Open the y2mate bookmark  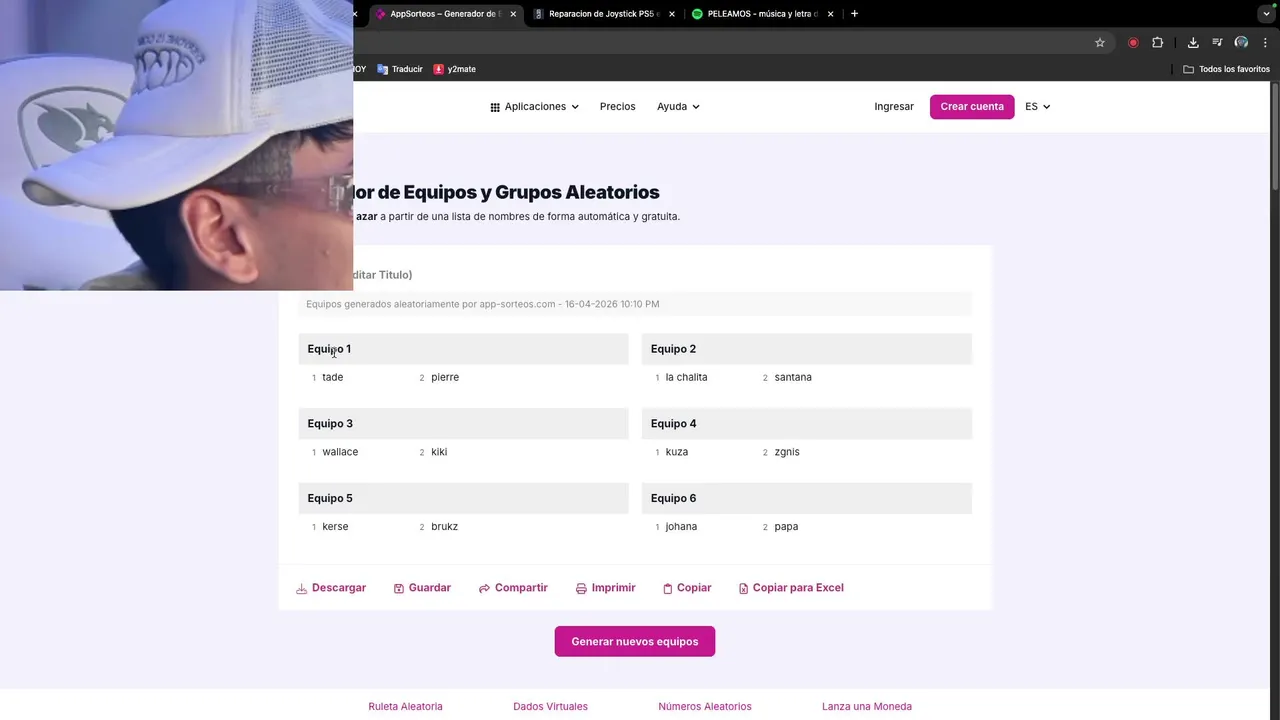[455, 69]
